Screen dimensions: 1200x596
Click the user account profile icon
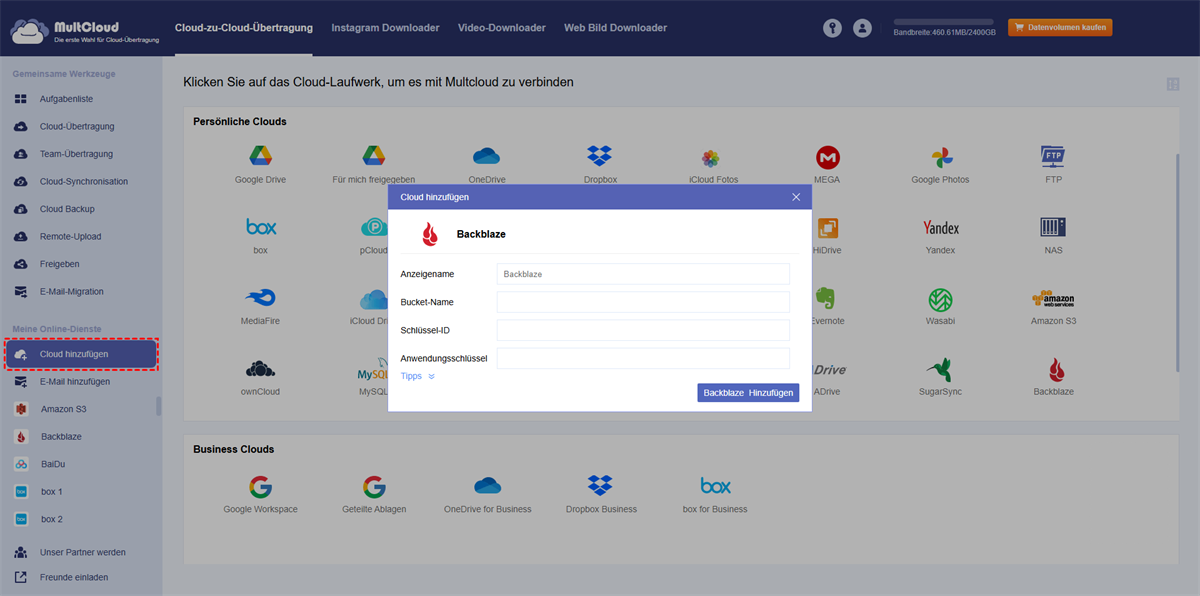862,28
